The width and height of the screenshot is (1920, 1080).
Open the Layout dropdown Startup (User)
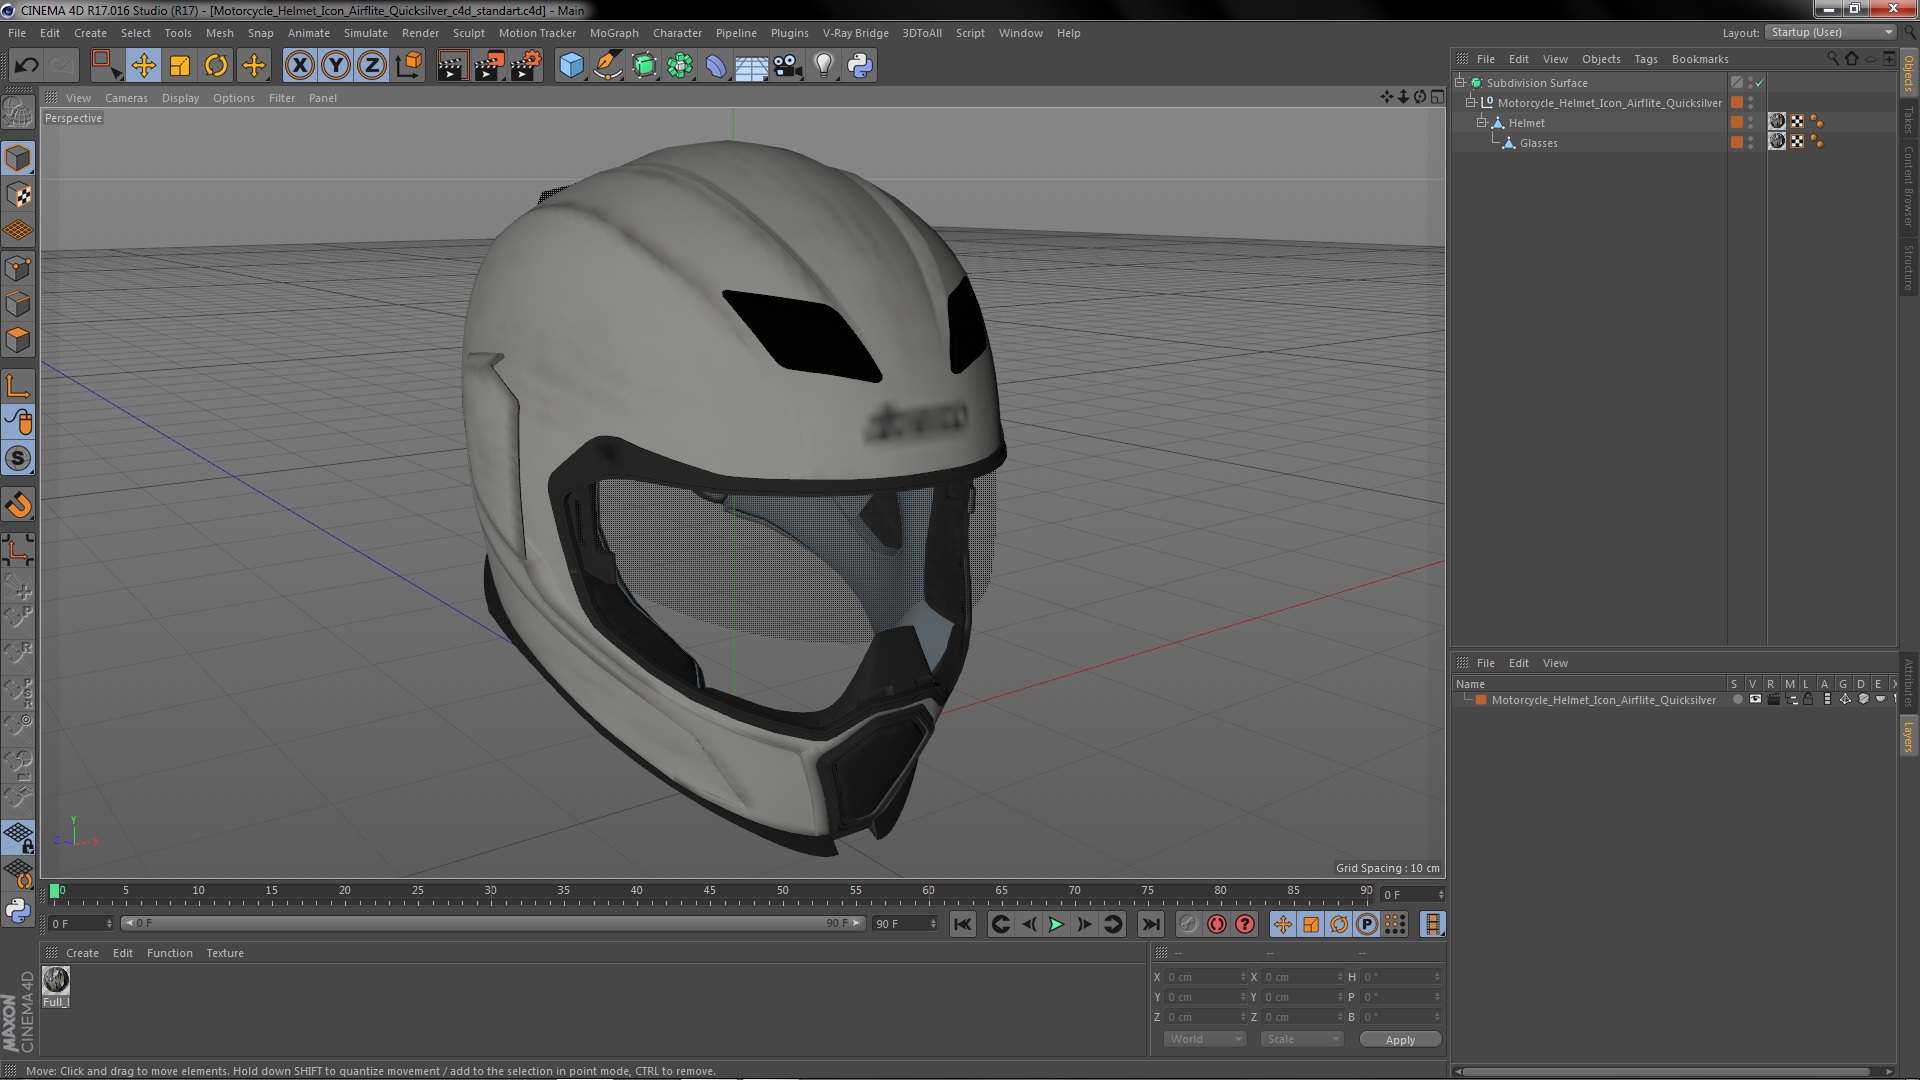coord(1832,33)
